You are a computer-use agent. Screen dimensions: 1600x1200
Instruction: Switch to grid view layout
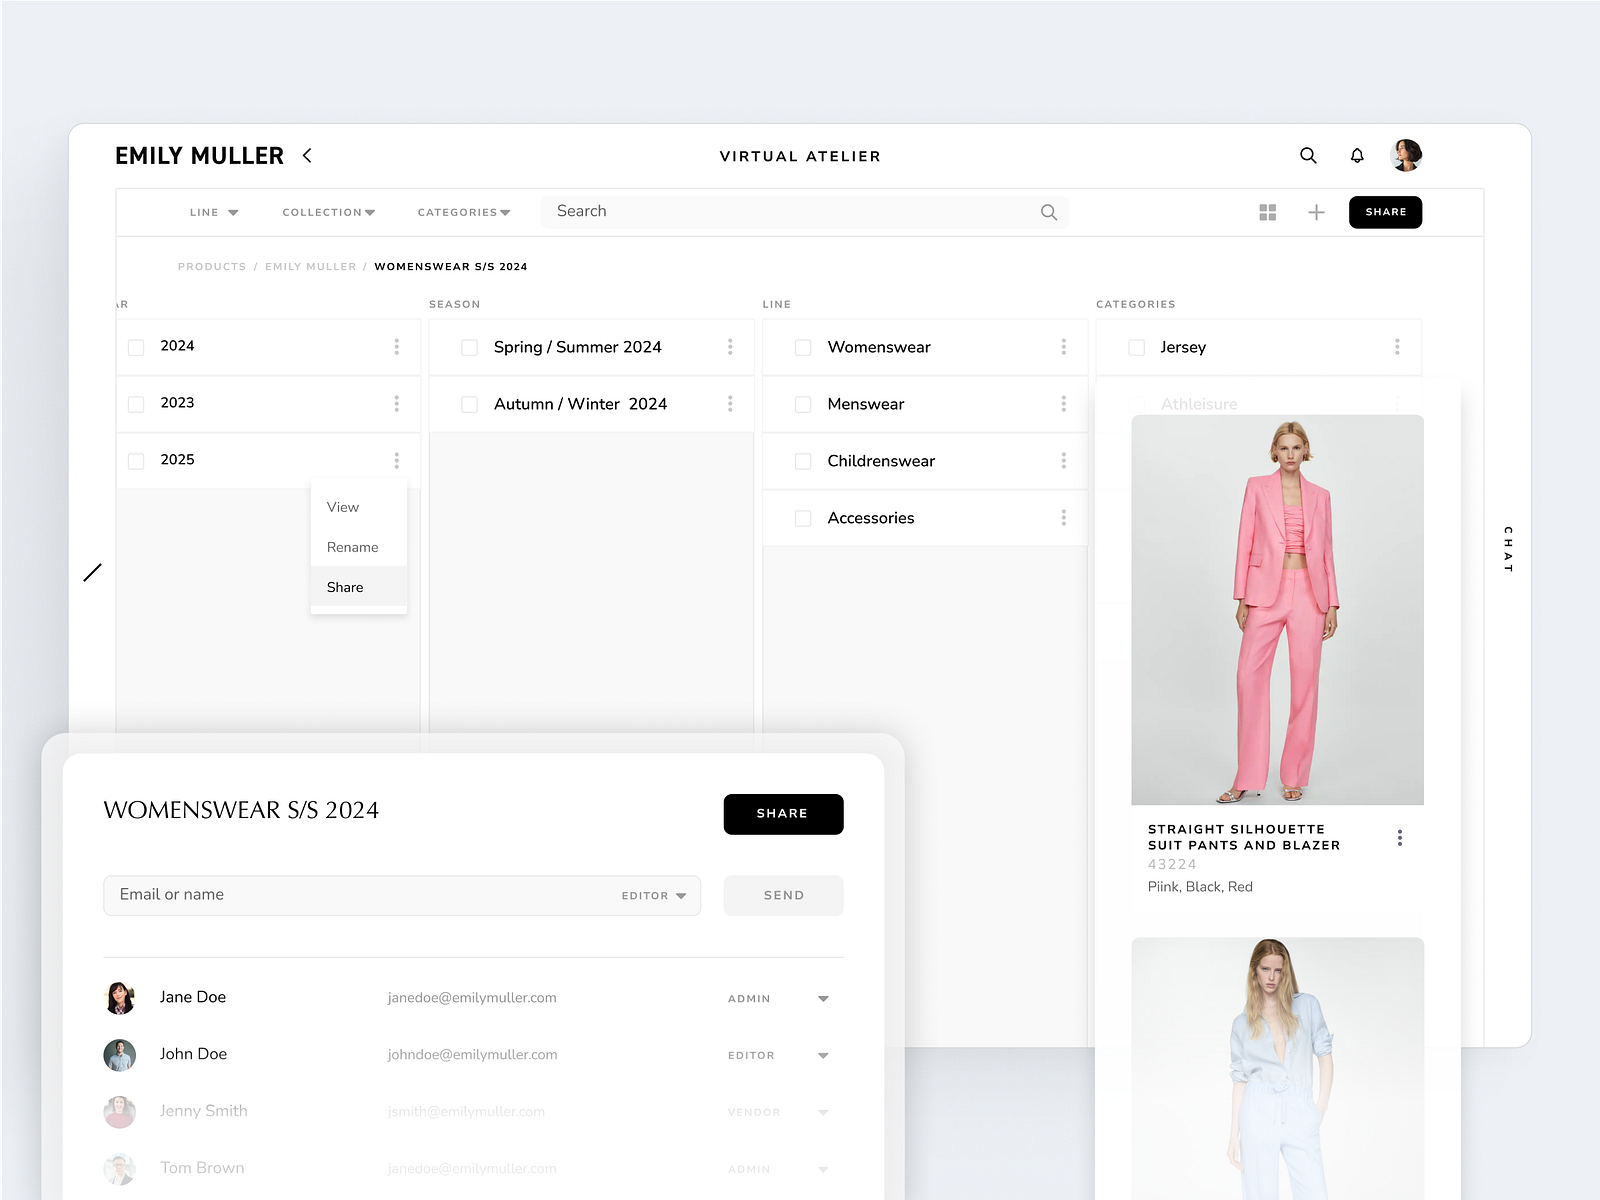click(1267, 212)
